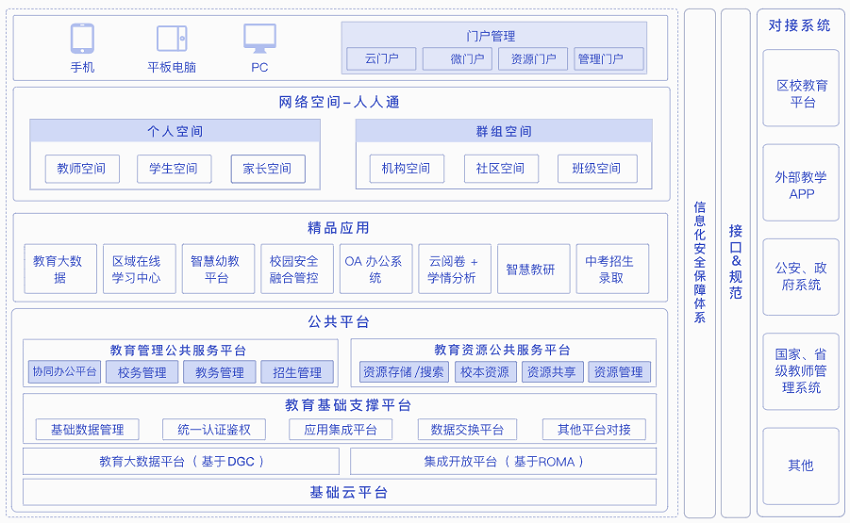Image resolution: width=850 pixels, height=523 pixels.
Task: Click the 接口&规范 vertical column
Action: click(x=736, y=263)
